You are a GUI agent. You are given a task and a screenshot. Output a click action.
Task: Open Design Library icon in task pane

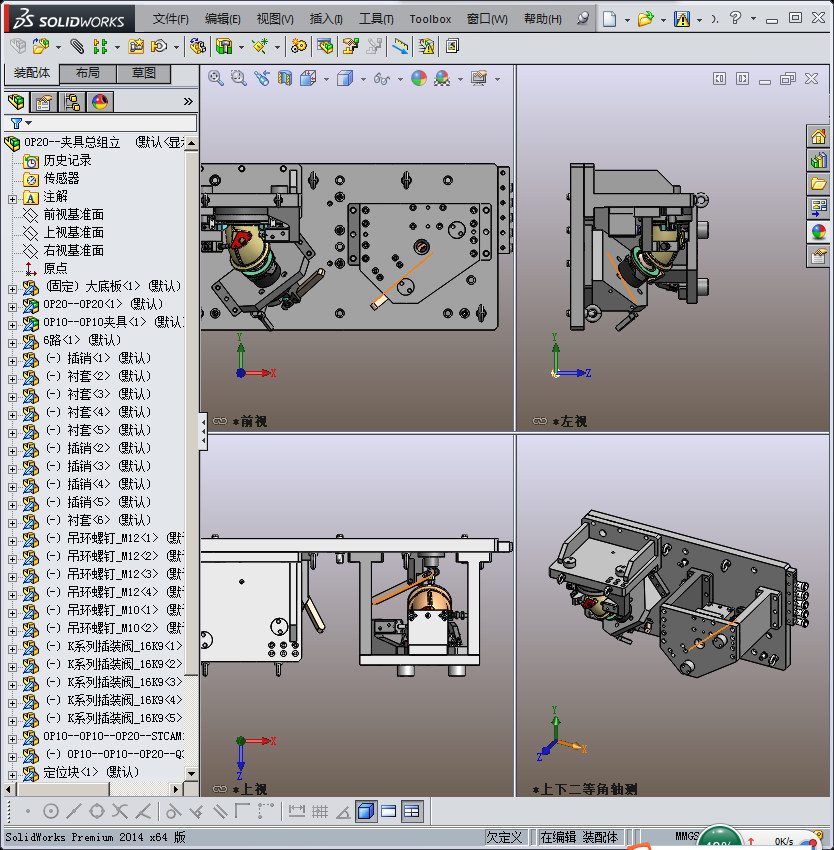tap(818, 160)
